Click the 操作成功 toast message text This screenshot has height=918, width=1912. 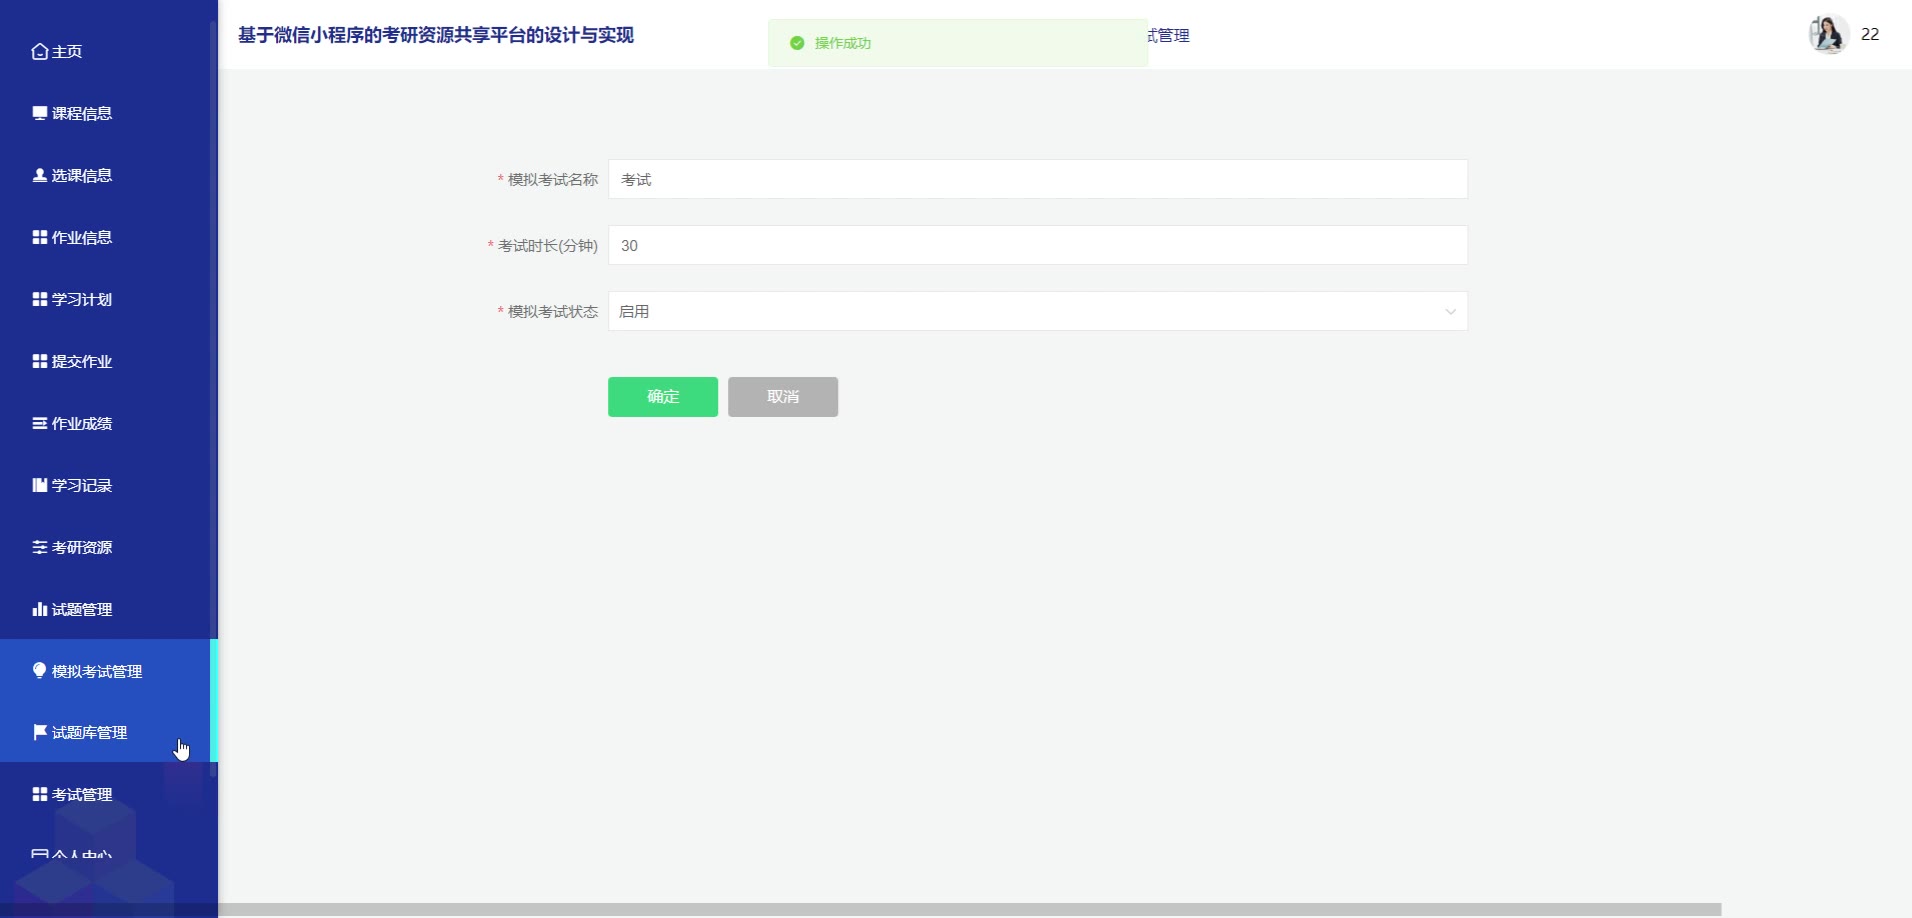point(843,43)
